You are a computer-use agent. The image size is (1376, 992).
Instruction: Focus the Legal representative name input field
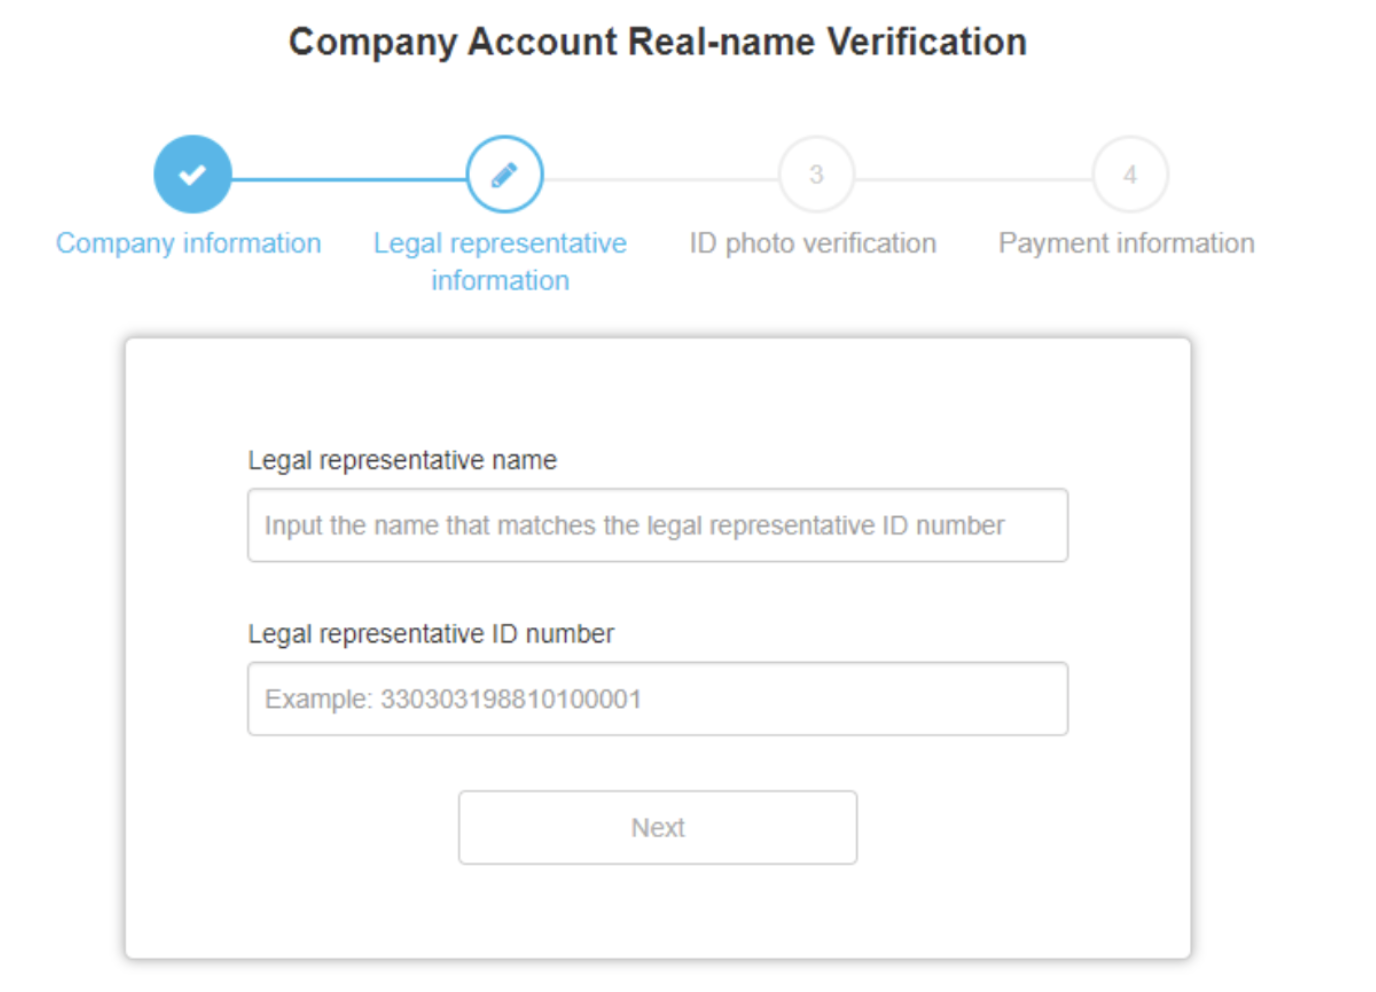(x=657, y=525)
